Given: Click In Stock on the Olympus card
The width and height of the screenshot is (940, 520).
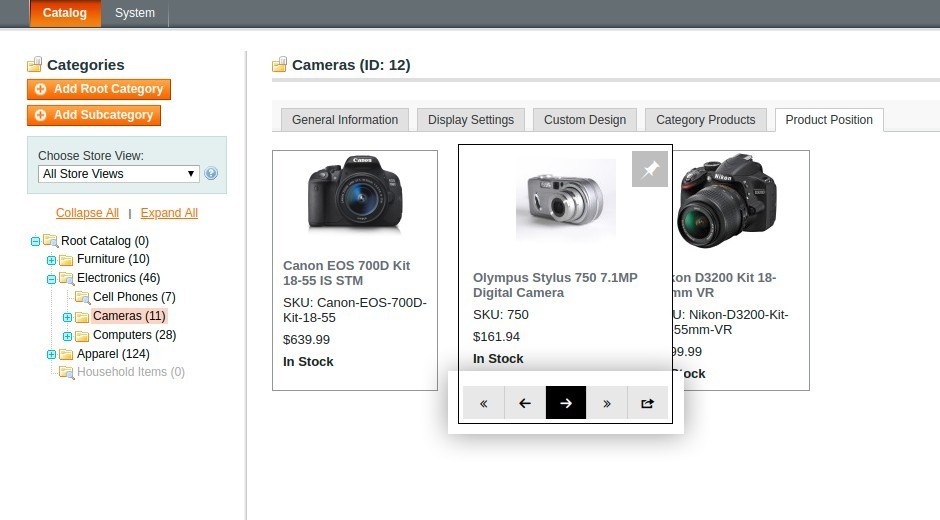Looking at the screenshot, I should point(498,359).
